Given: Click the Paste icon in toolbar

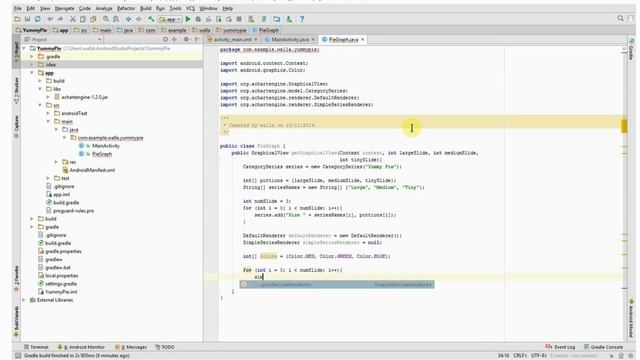Looking at the screenshot, I should point(93,19).
